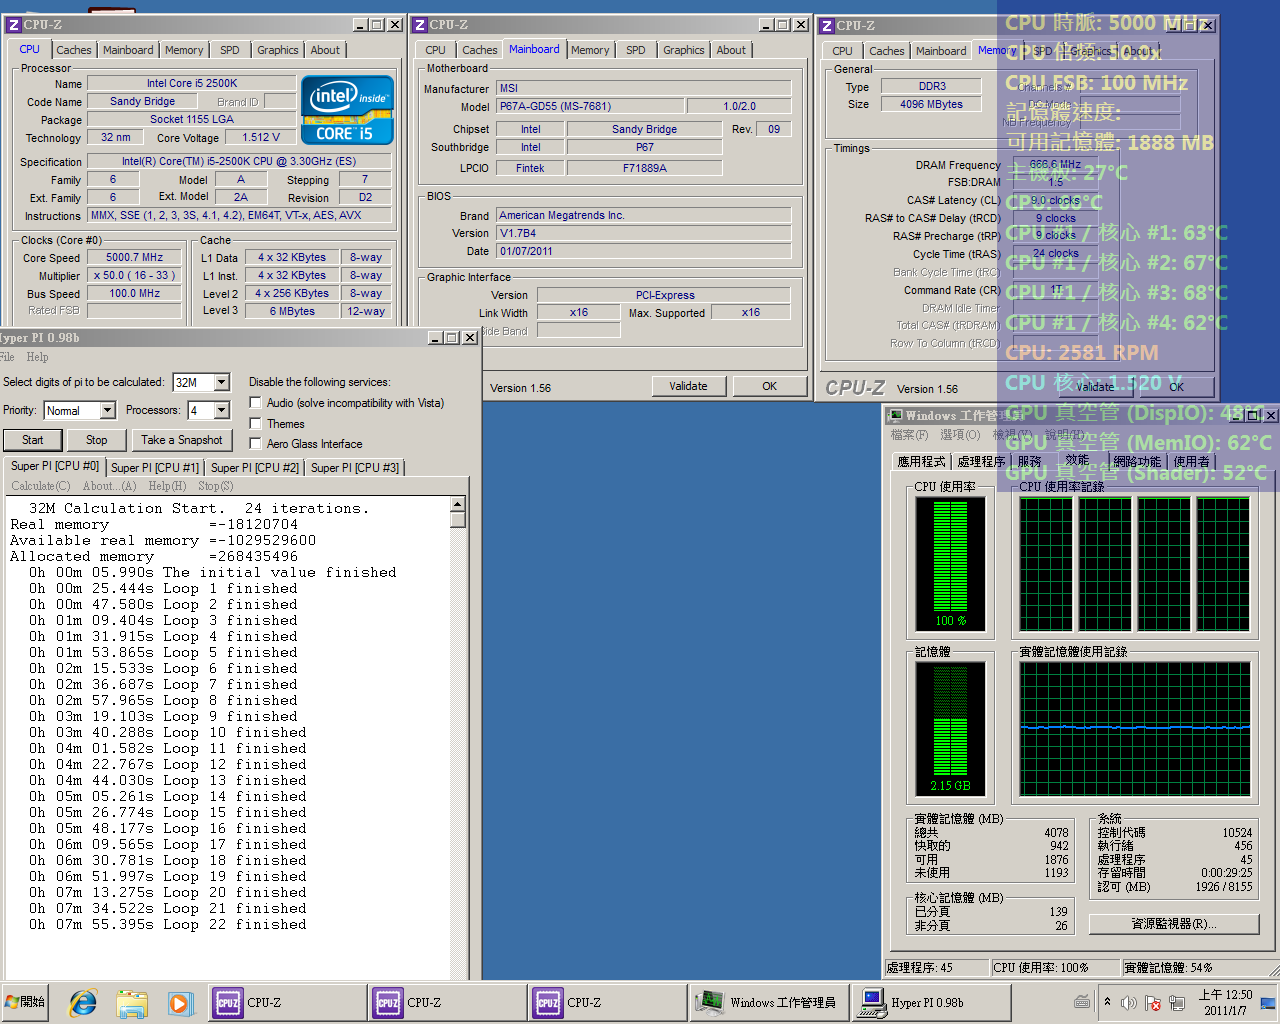This screenshot has height=1024, width=1280.
Task: Open 資源監視器(R) resource monitor button
Action: (1174, 924)
